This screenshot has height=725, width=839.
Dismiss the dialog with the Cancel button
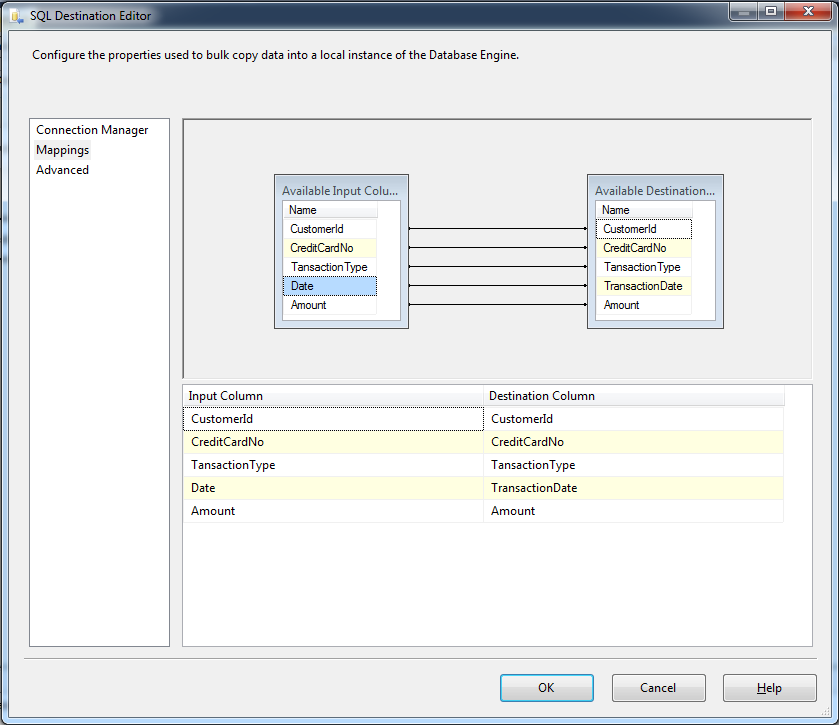point(658,687)
